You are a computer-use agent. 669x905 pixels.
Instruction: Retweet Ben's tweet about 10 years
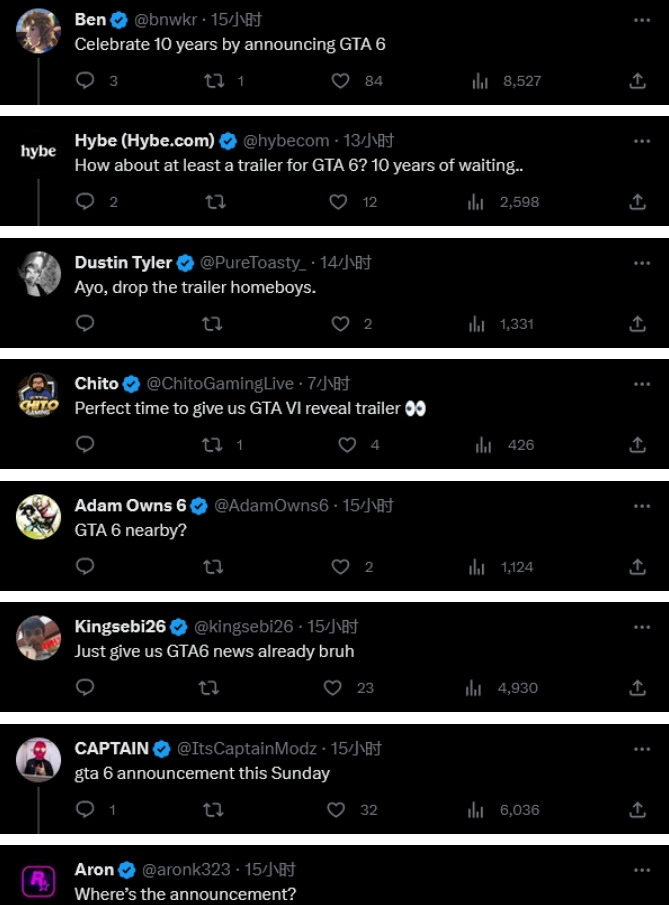pos(214,81)
